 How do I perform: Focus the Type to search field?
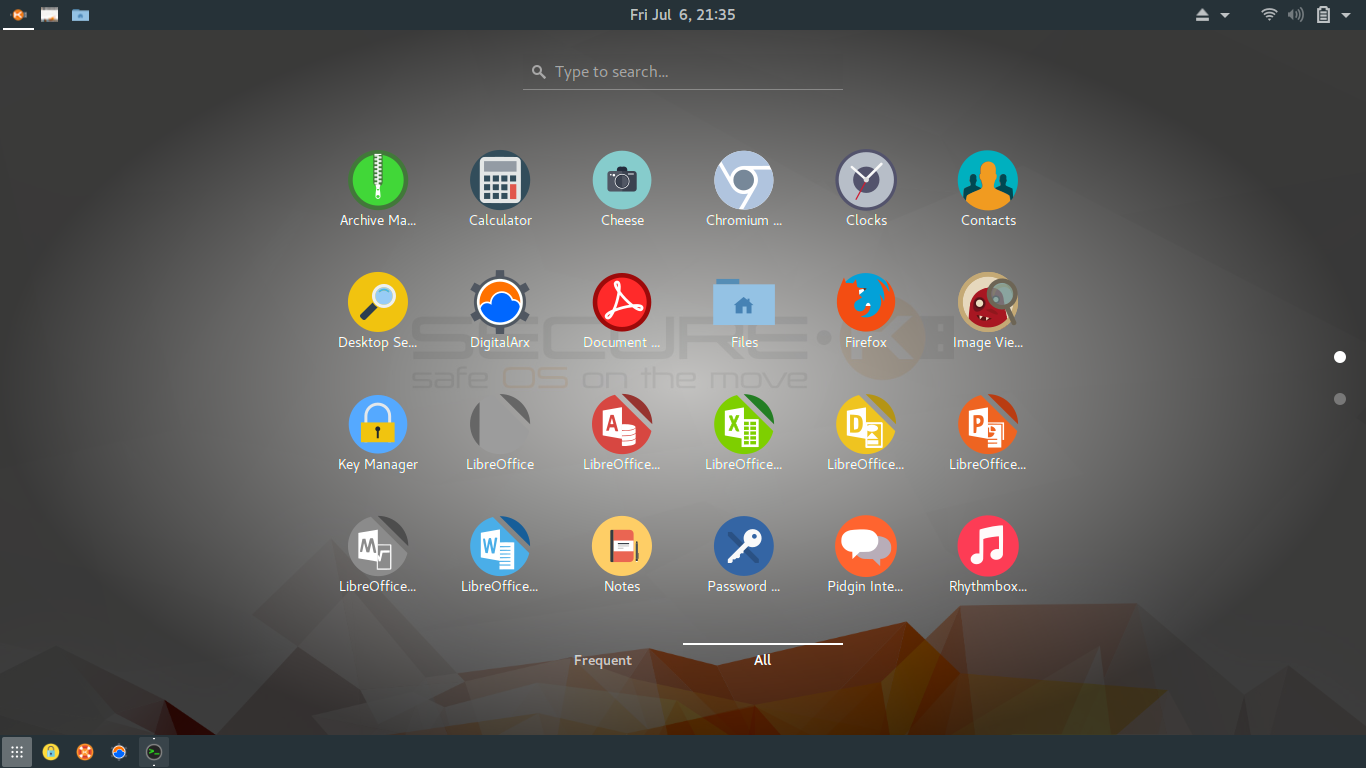683,72
